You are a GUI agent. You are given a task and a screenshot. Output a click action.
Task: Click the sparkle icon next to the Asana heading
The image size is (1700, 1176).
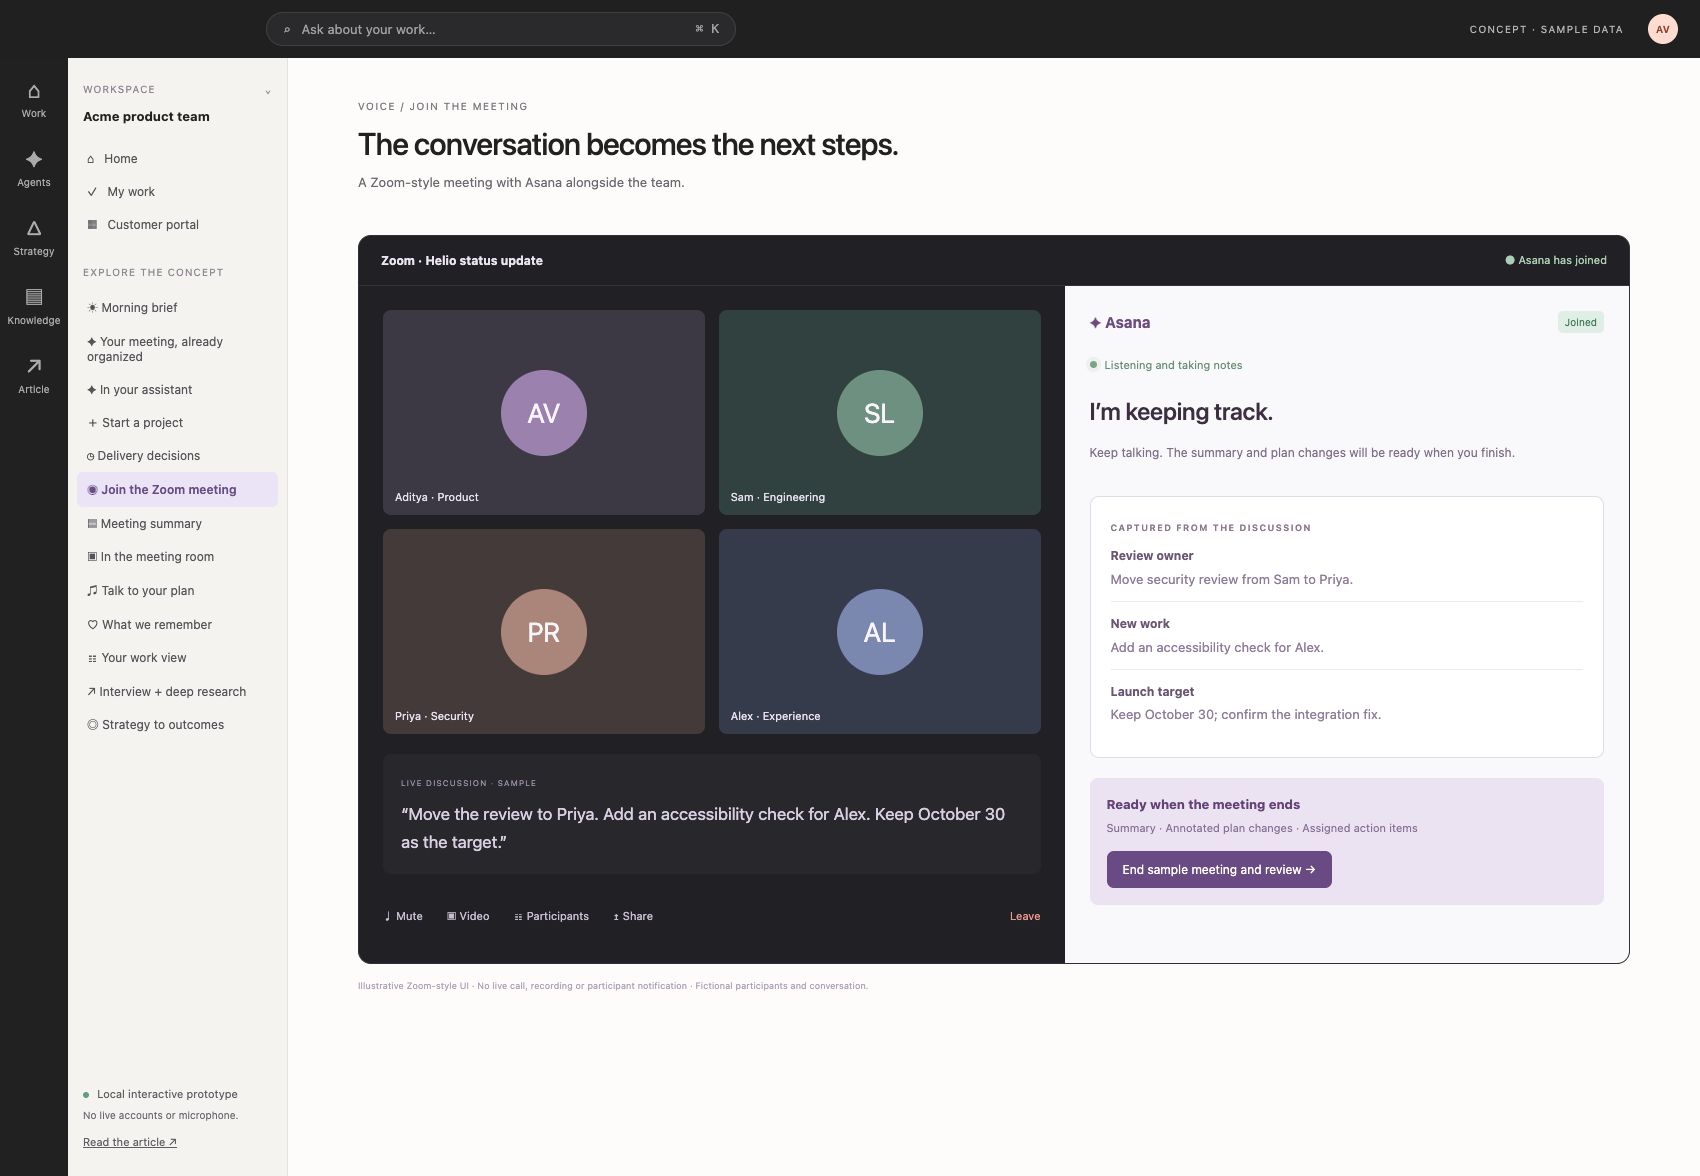click(1095, 323)
